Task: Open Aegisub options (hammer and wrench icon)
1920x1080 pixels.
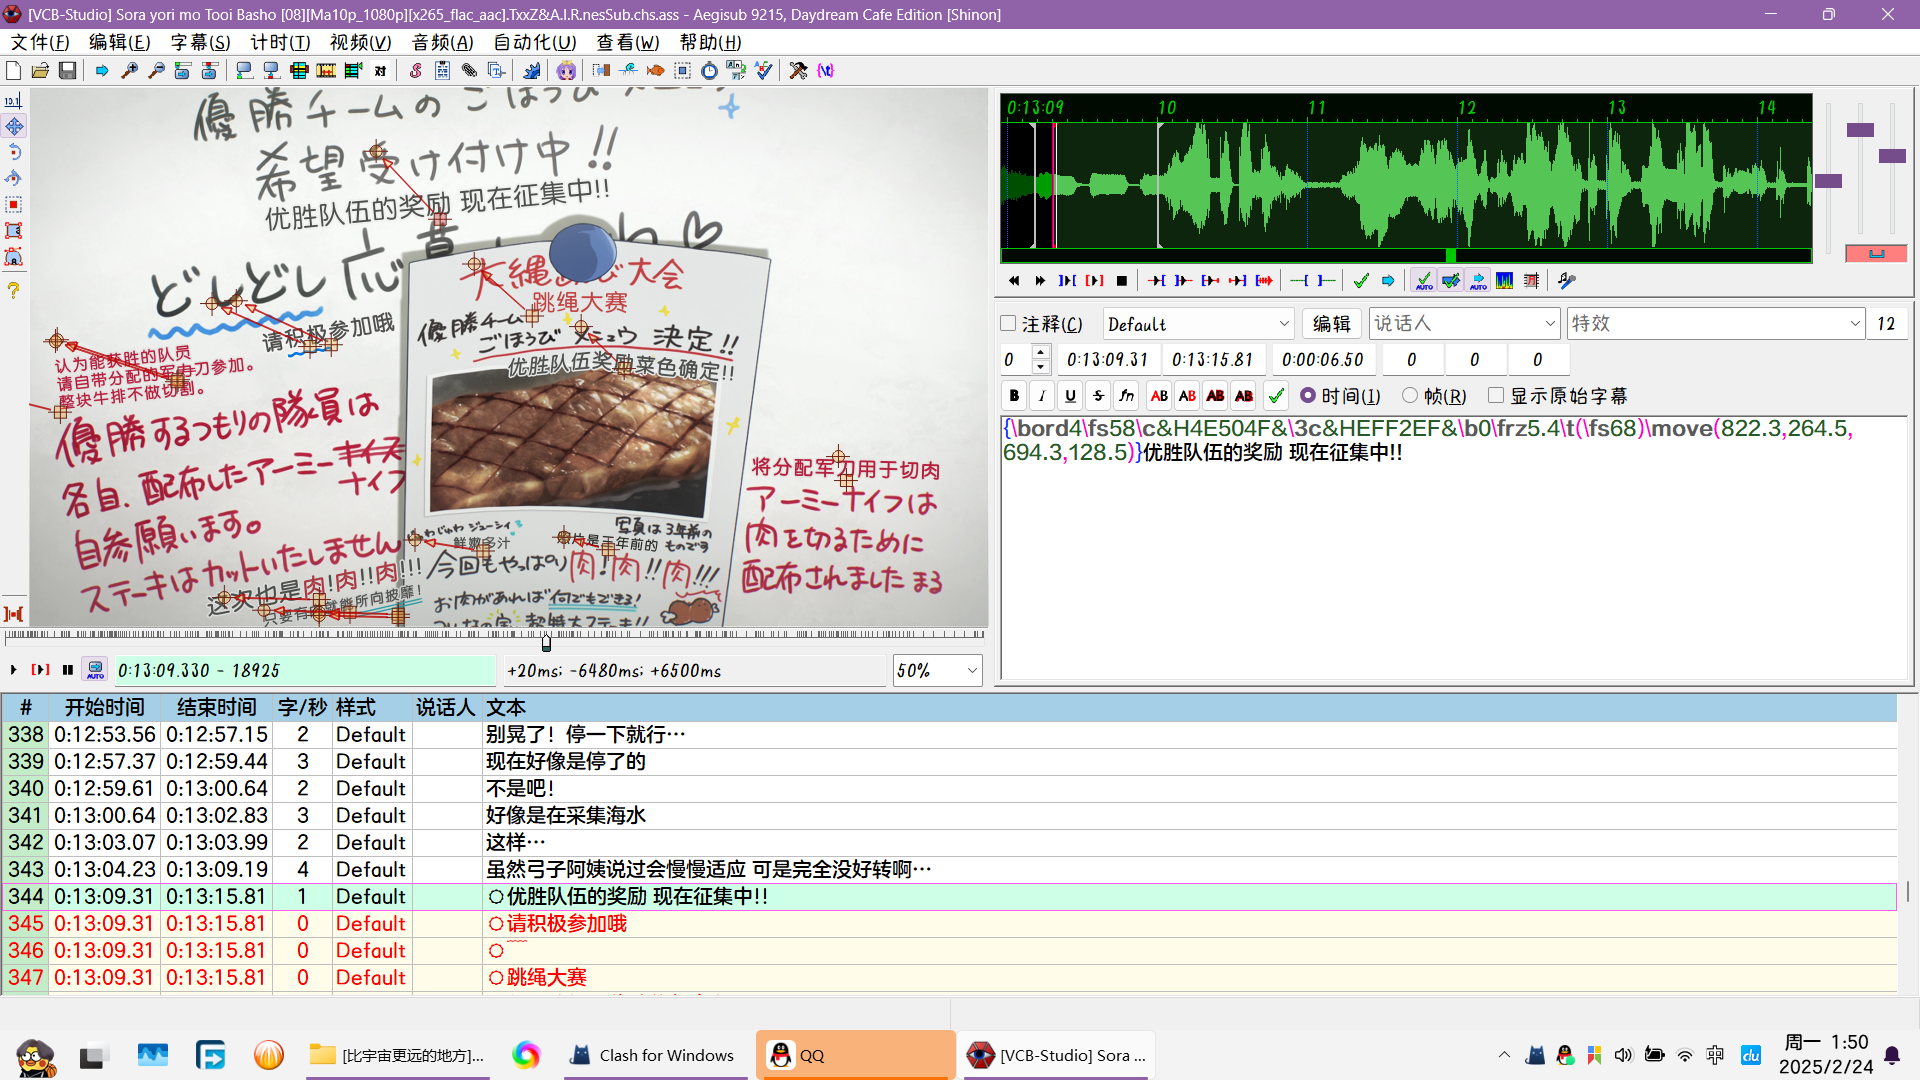Action: click(798, 71)
